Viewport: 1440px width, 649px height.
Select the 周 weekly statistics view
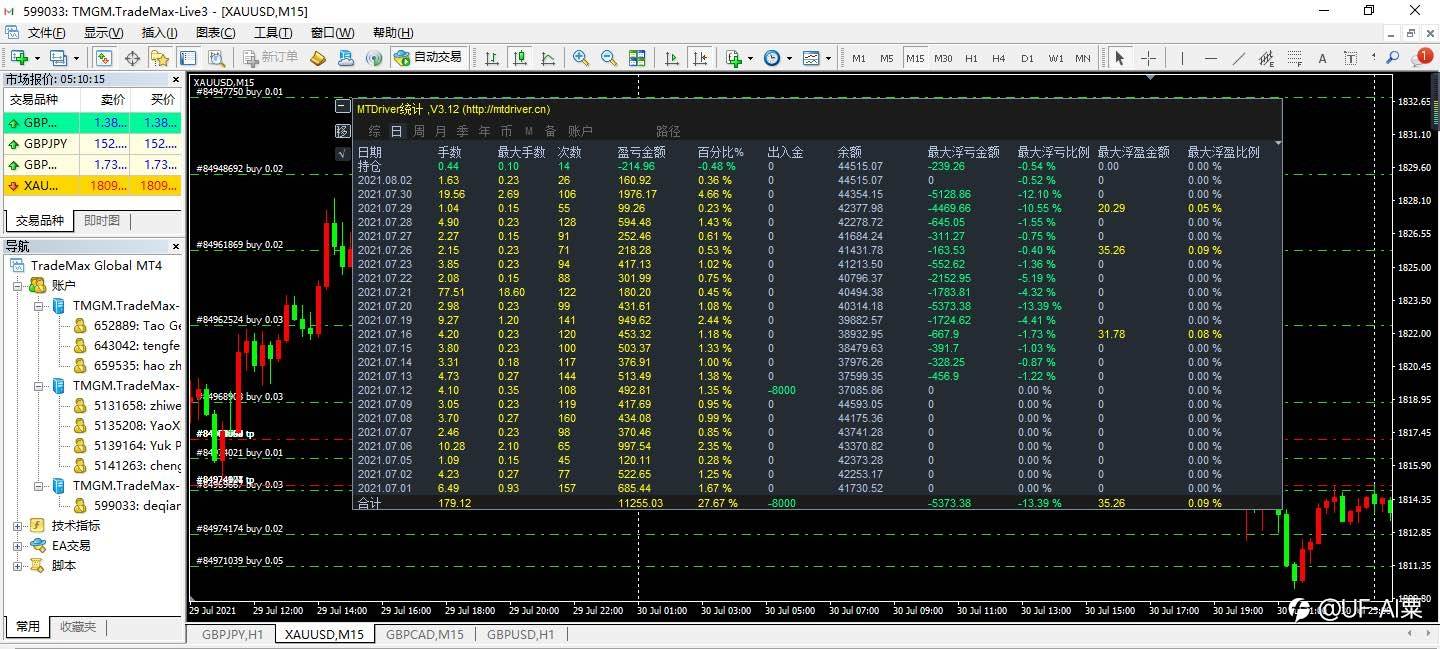[418, 131]
